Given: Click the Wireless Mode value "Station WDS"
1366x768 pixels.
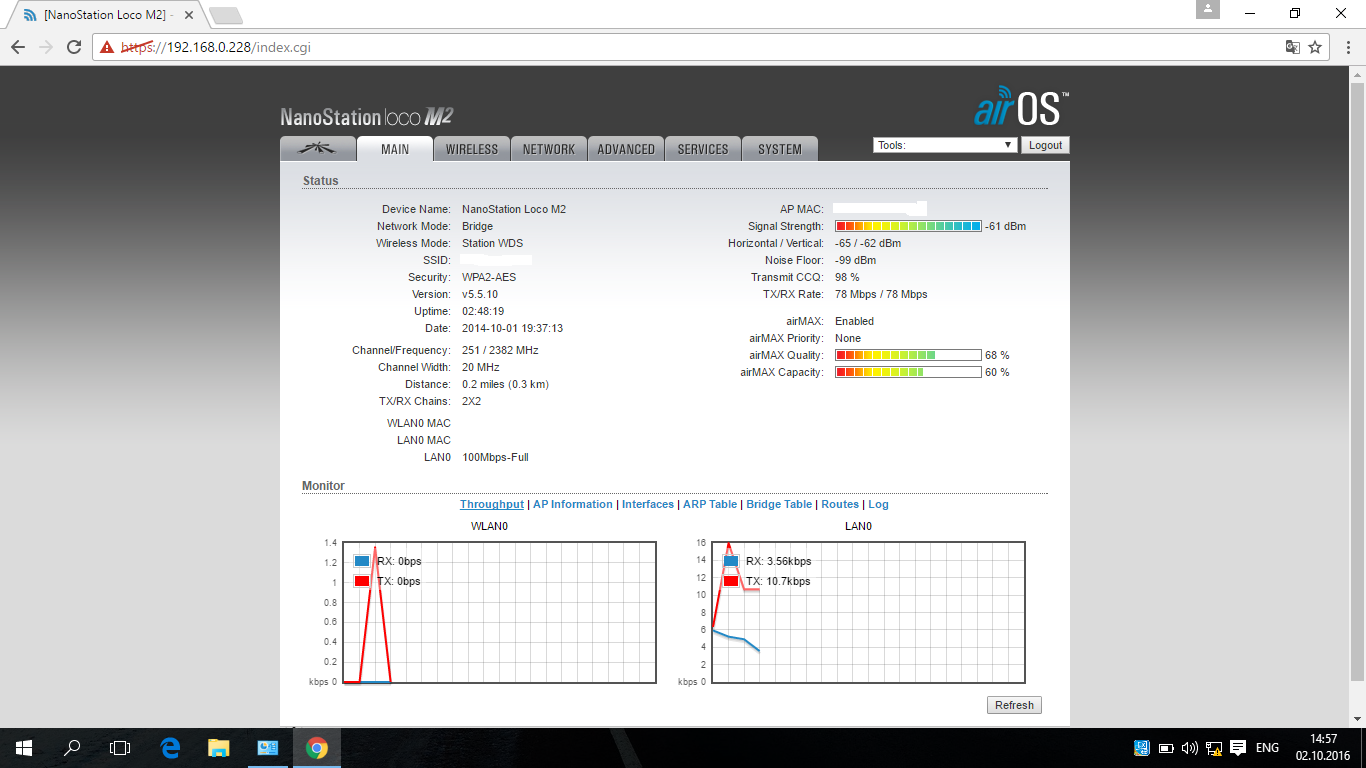Looking at the screenshot, I should click(x=492, y=243).
